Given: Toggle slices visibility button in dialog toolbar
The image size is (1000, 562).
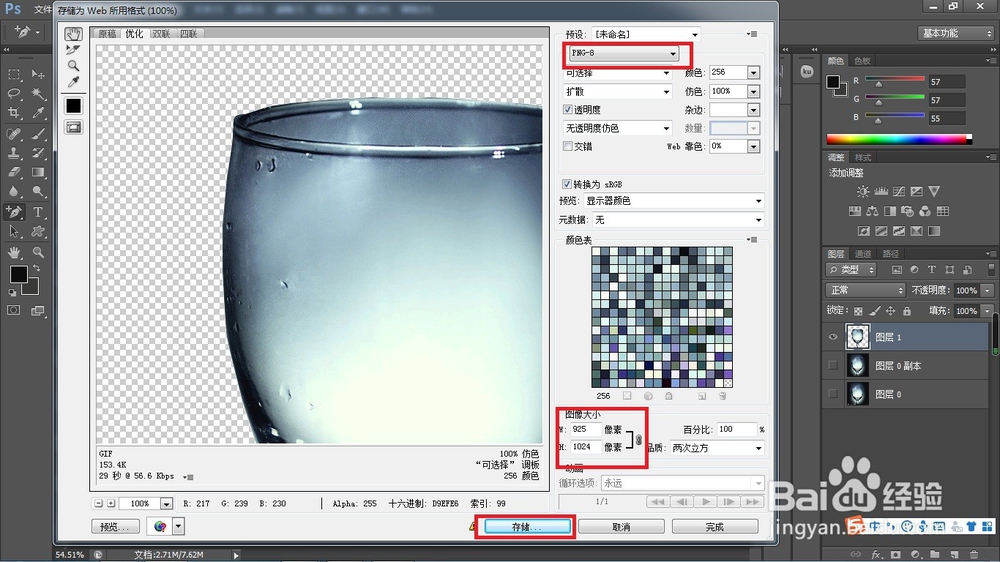Looking at the screenshot, I should [73, 128].
